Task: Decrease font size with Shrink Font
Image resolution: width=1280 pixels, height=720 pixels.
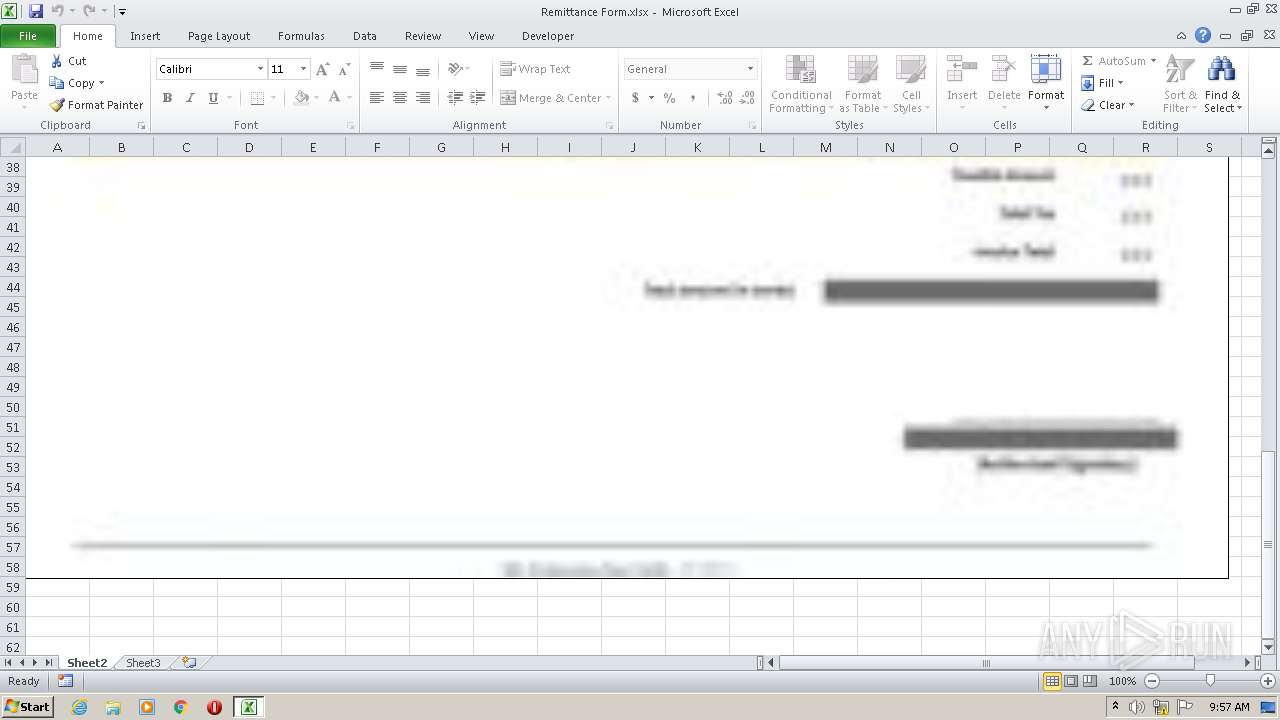Action: [x=344, y=69]
